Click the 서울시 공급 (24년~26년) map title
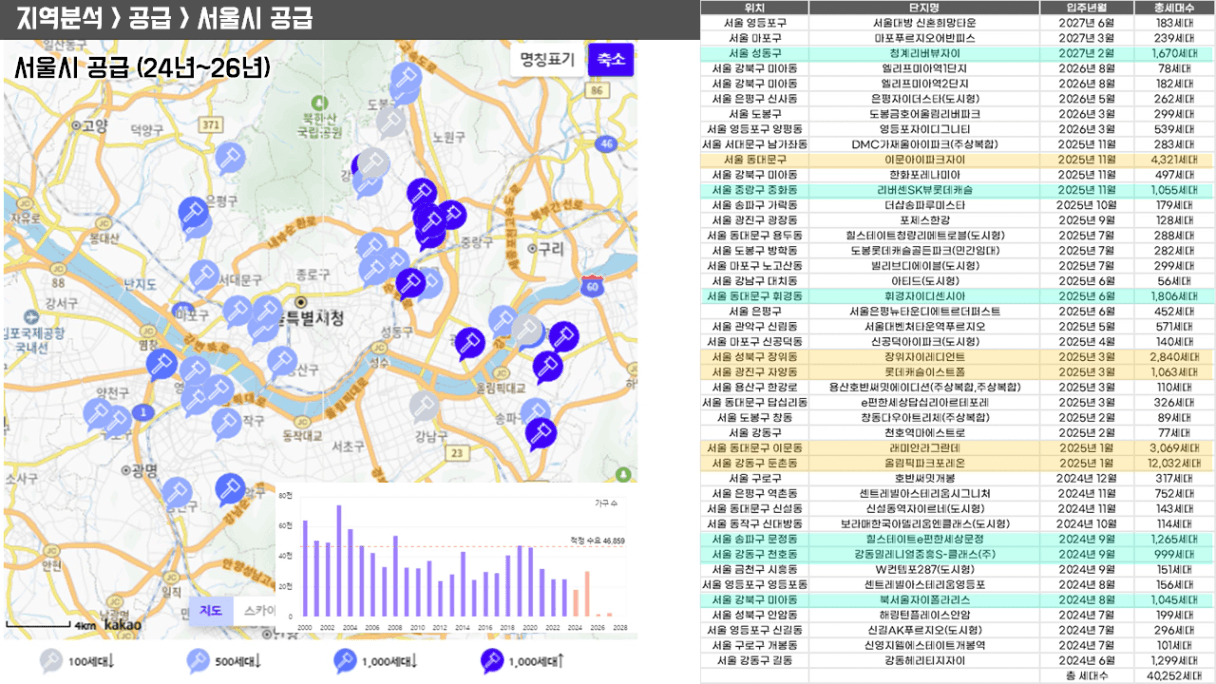This screenshot has width=1216, height=684. (143, 69)
